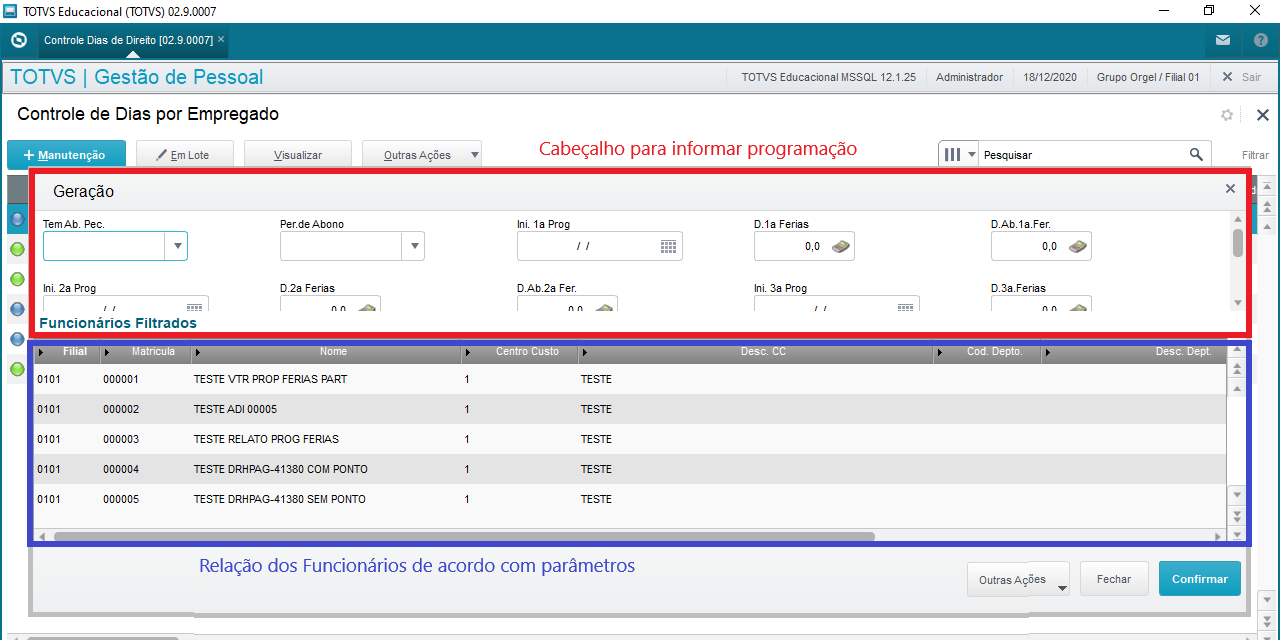The width and height of the screenshot is (1280, 640).
Task: Sort by the Desc. CC column header
Action: (x=755, y=352)
